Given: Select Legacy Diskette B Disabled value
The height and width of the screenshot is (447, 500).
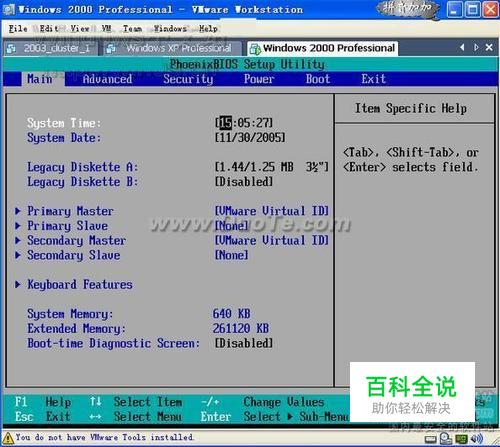Looking at the screenshot, I should [x=244, y=182].
